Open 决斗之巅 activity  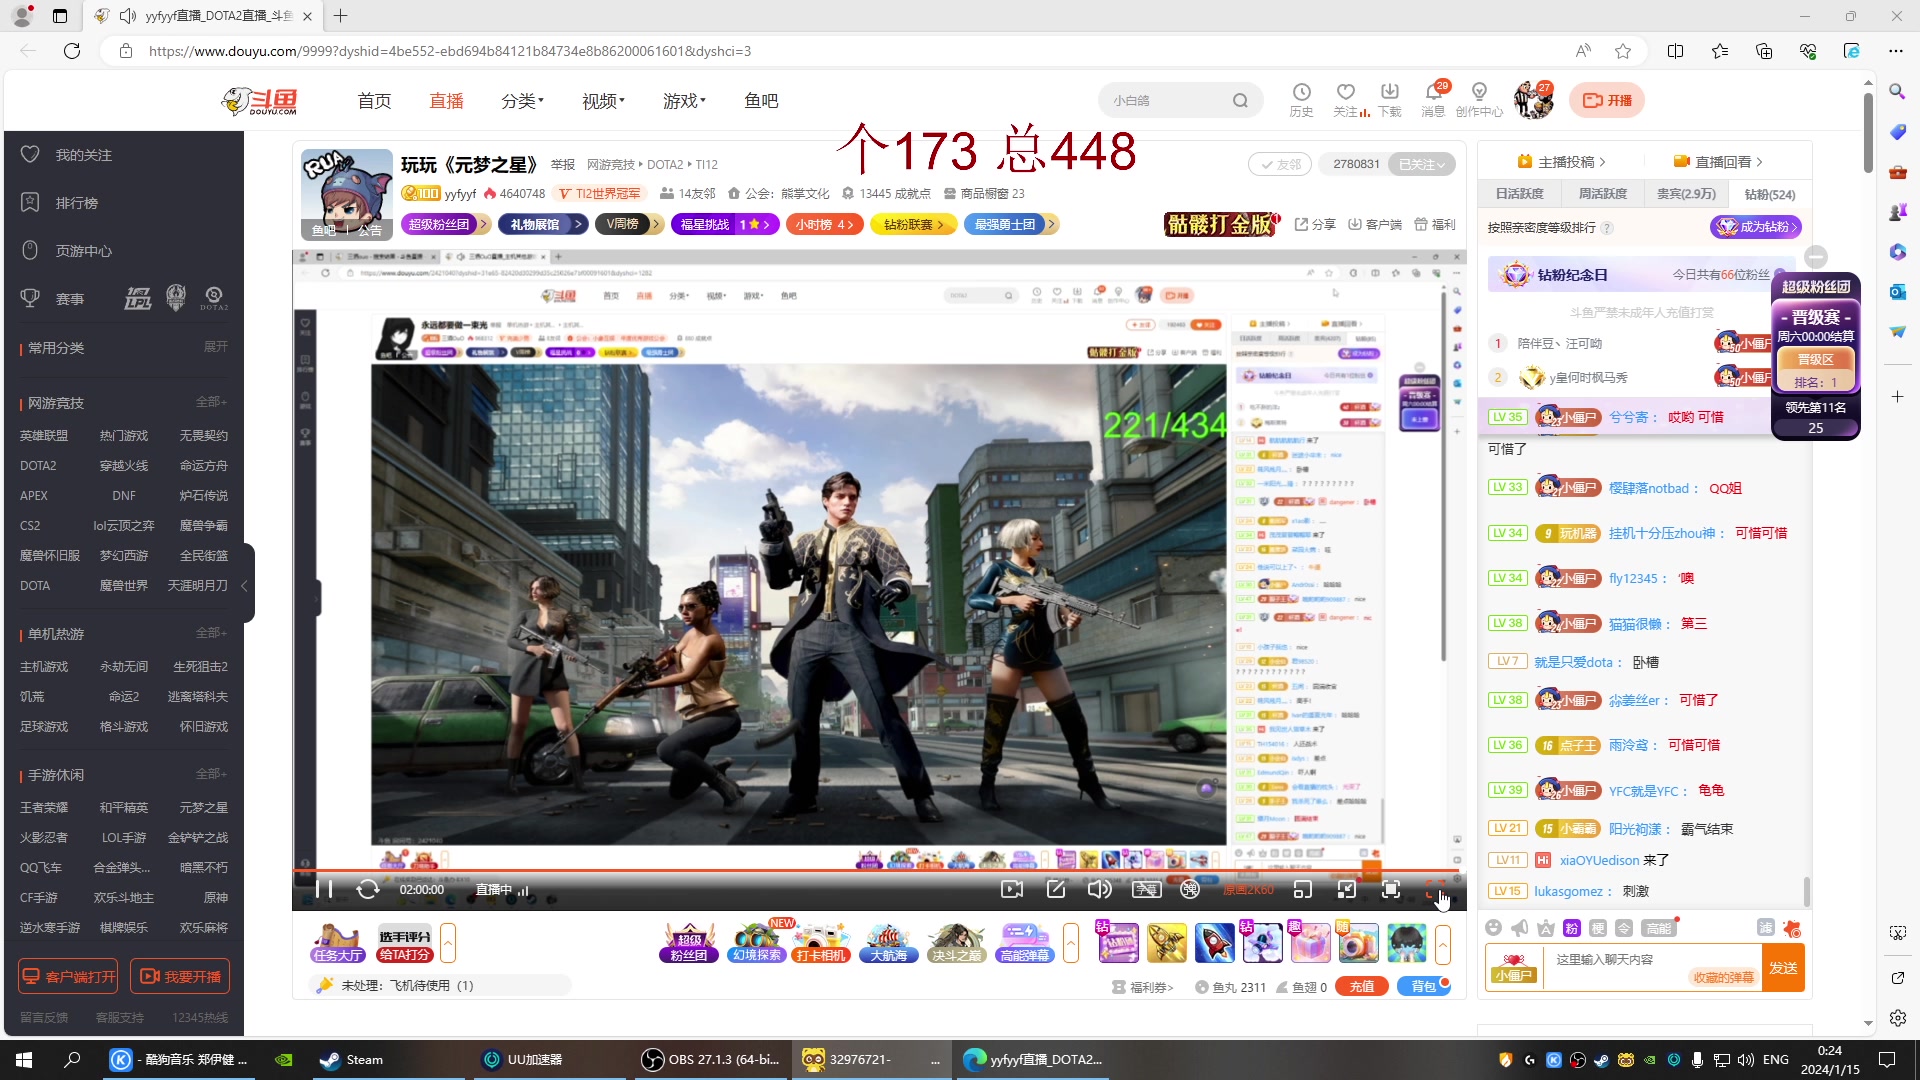point(956,943)
